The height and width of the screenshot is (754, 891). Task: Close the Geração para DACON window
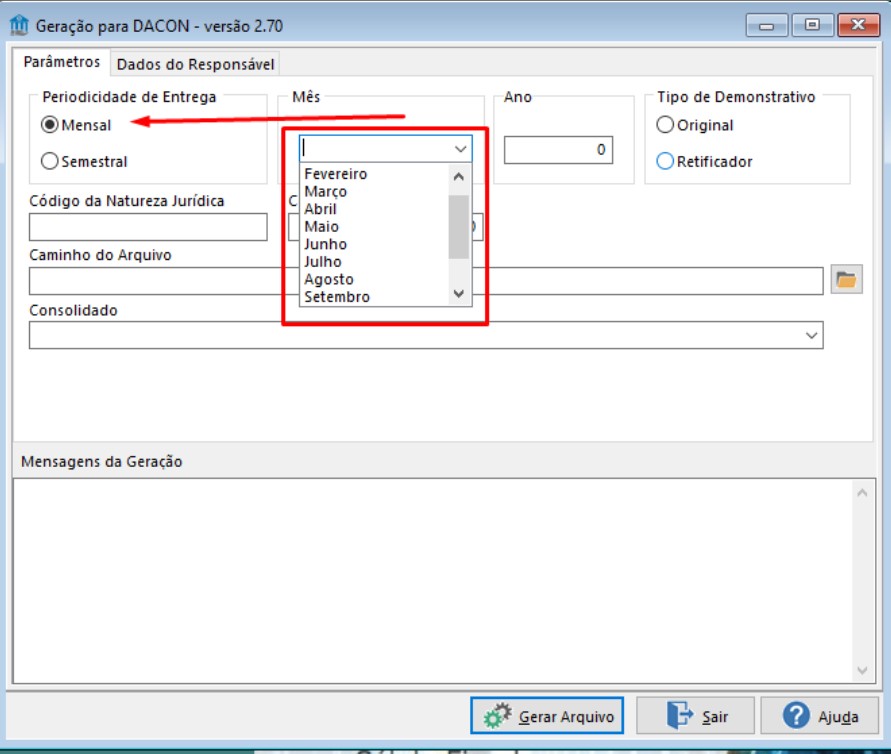[858, 26]
